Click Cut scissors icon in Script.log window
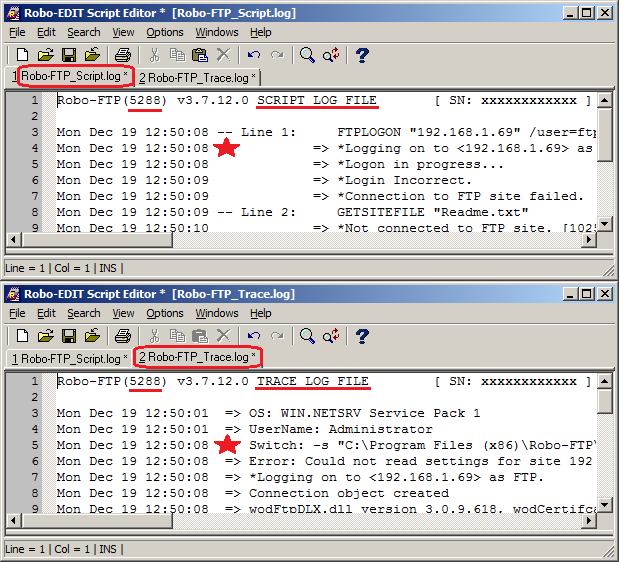The image size is (620, 562). pos(153,55)
